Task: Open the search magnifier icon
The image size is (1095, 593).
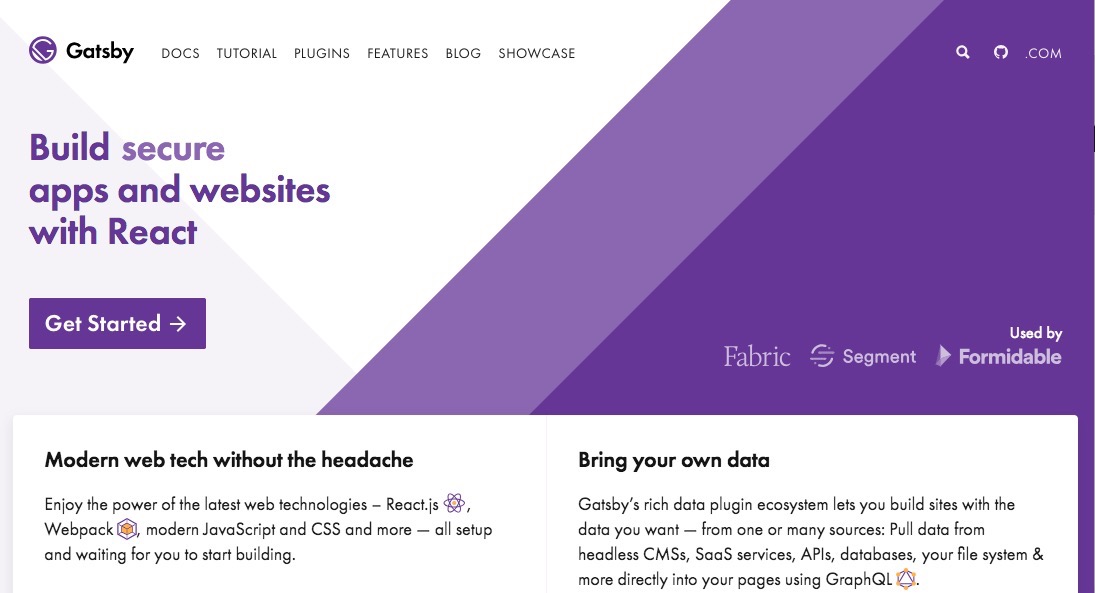Action: click(x=962, y=52)
